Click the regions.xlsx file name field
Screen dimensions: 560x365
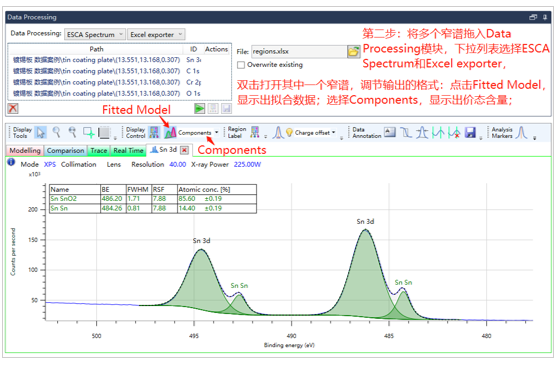299,51
